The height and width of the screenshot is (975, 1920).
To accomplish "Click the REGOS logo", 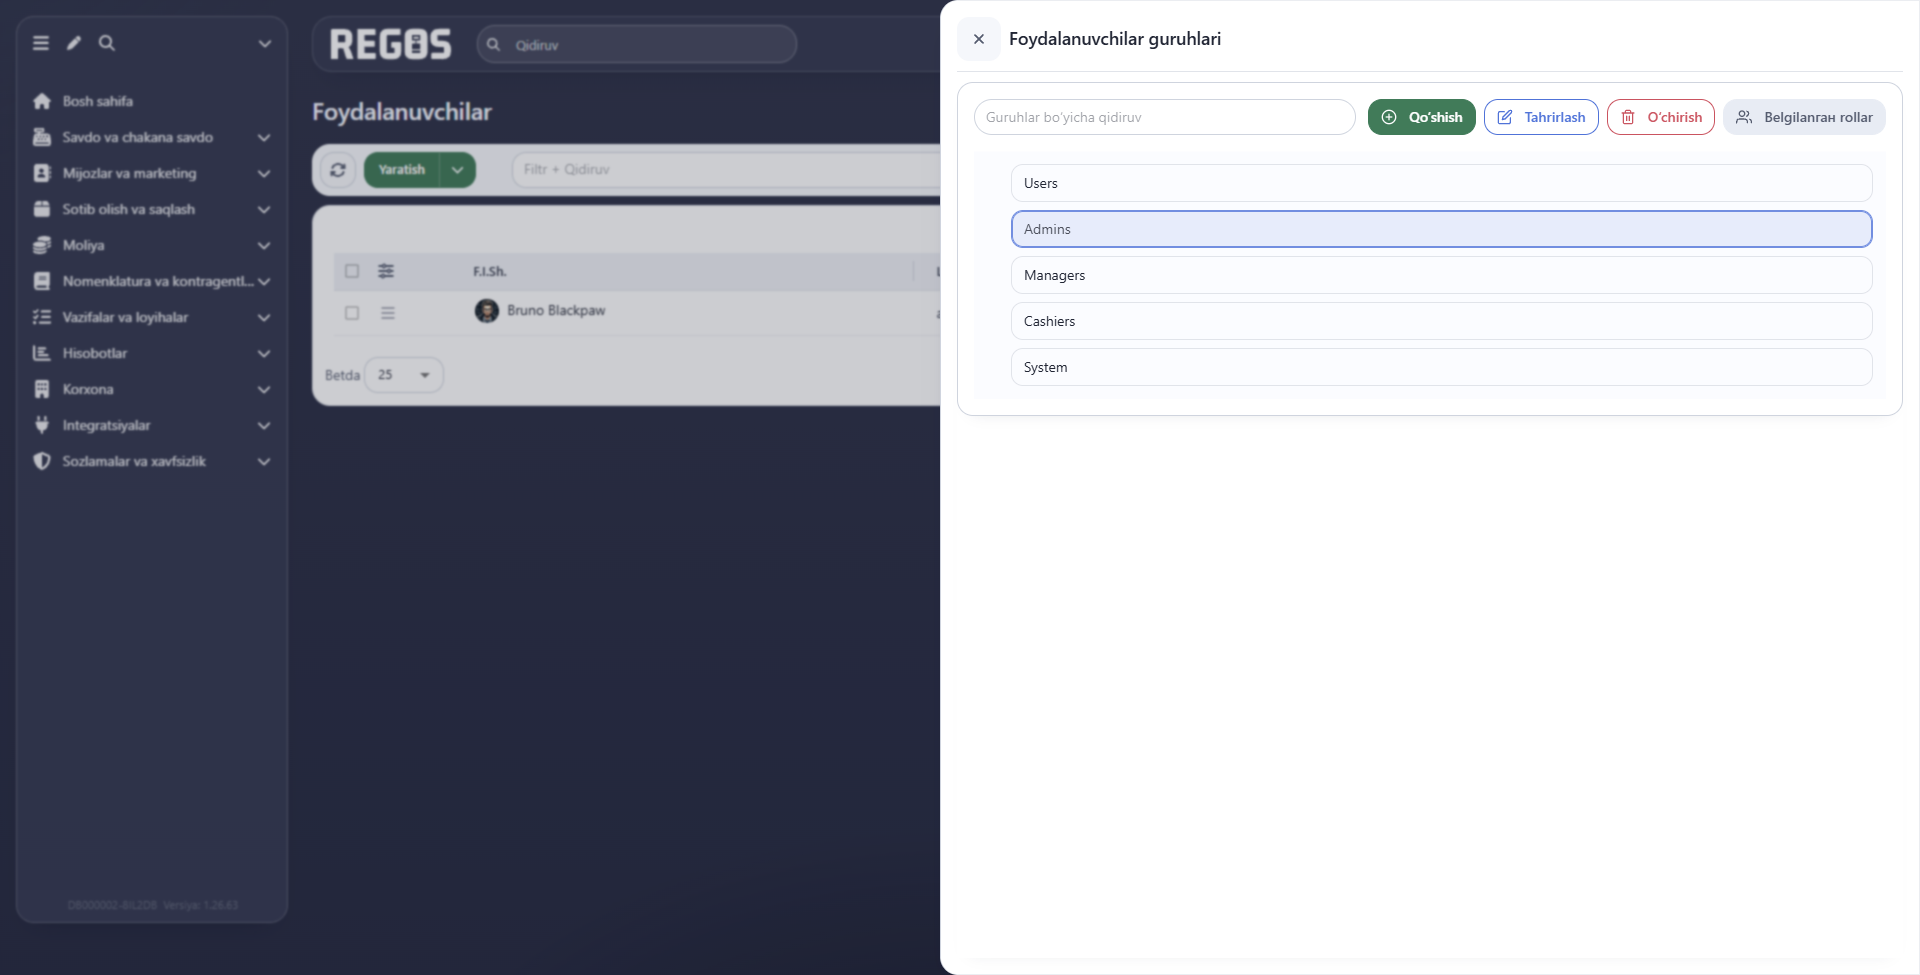I will (x=391, y=44).
